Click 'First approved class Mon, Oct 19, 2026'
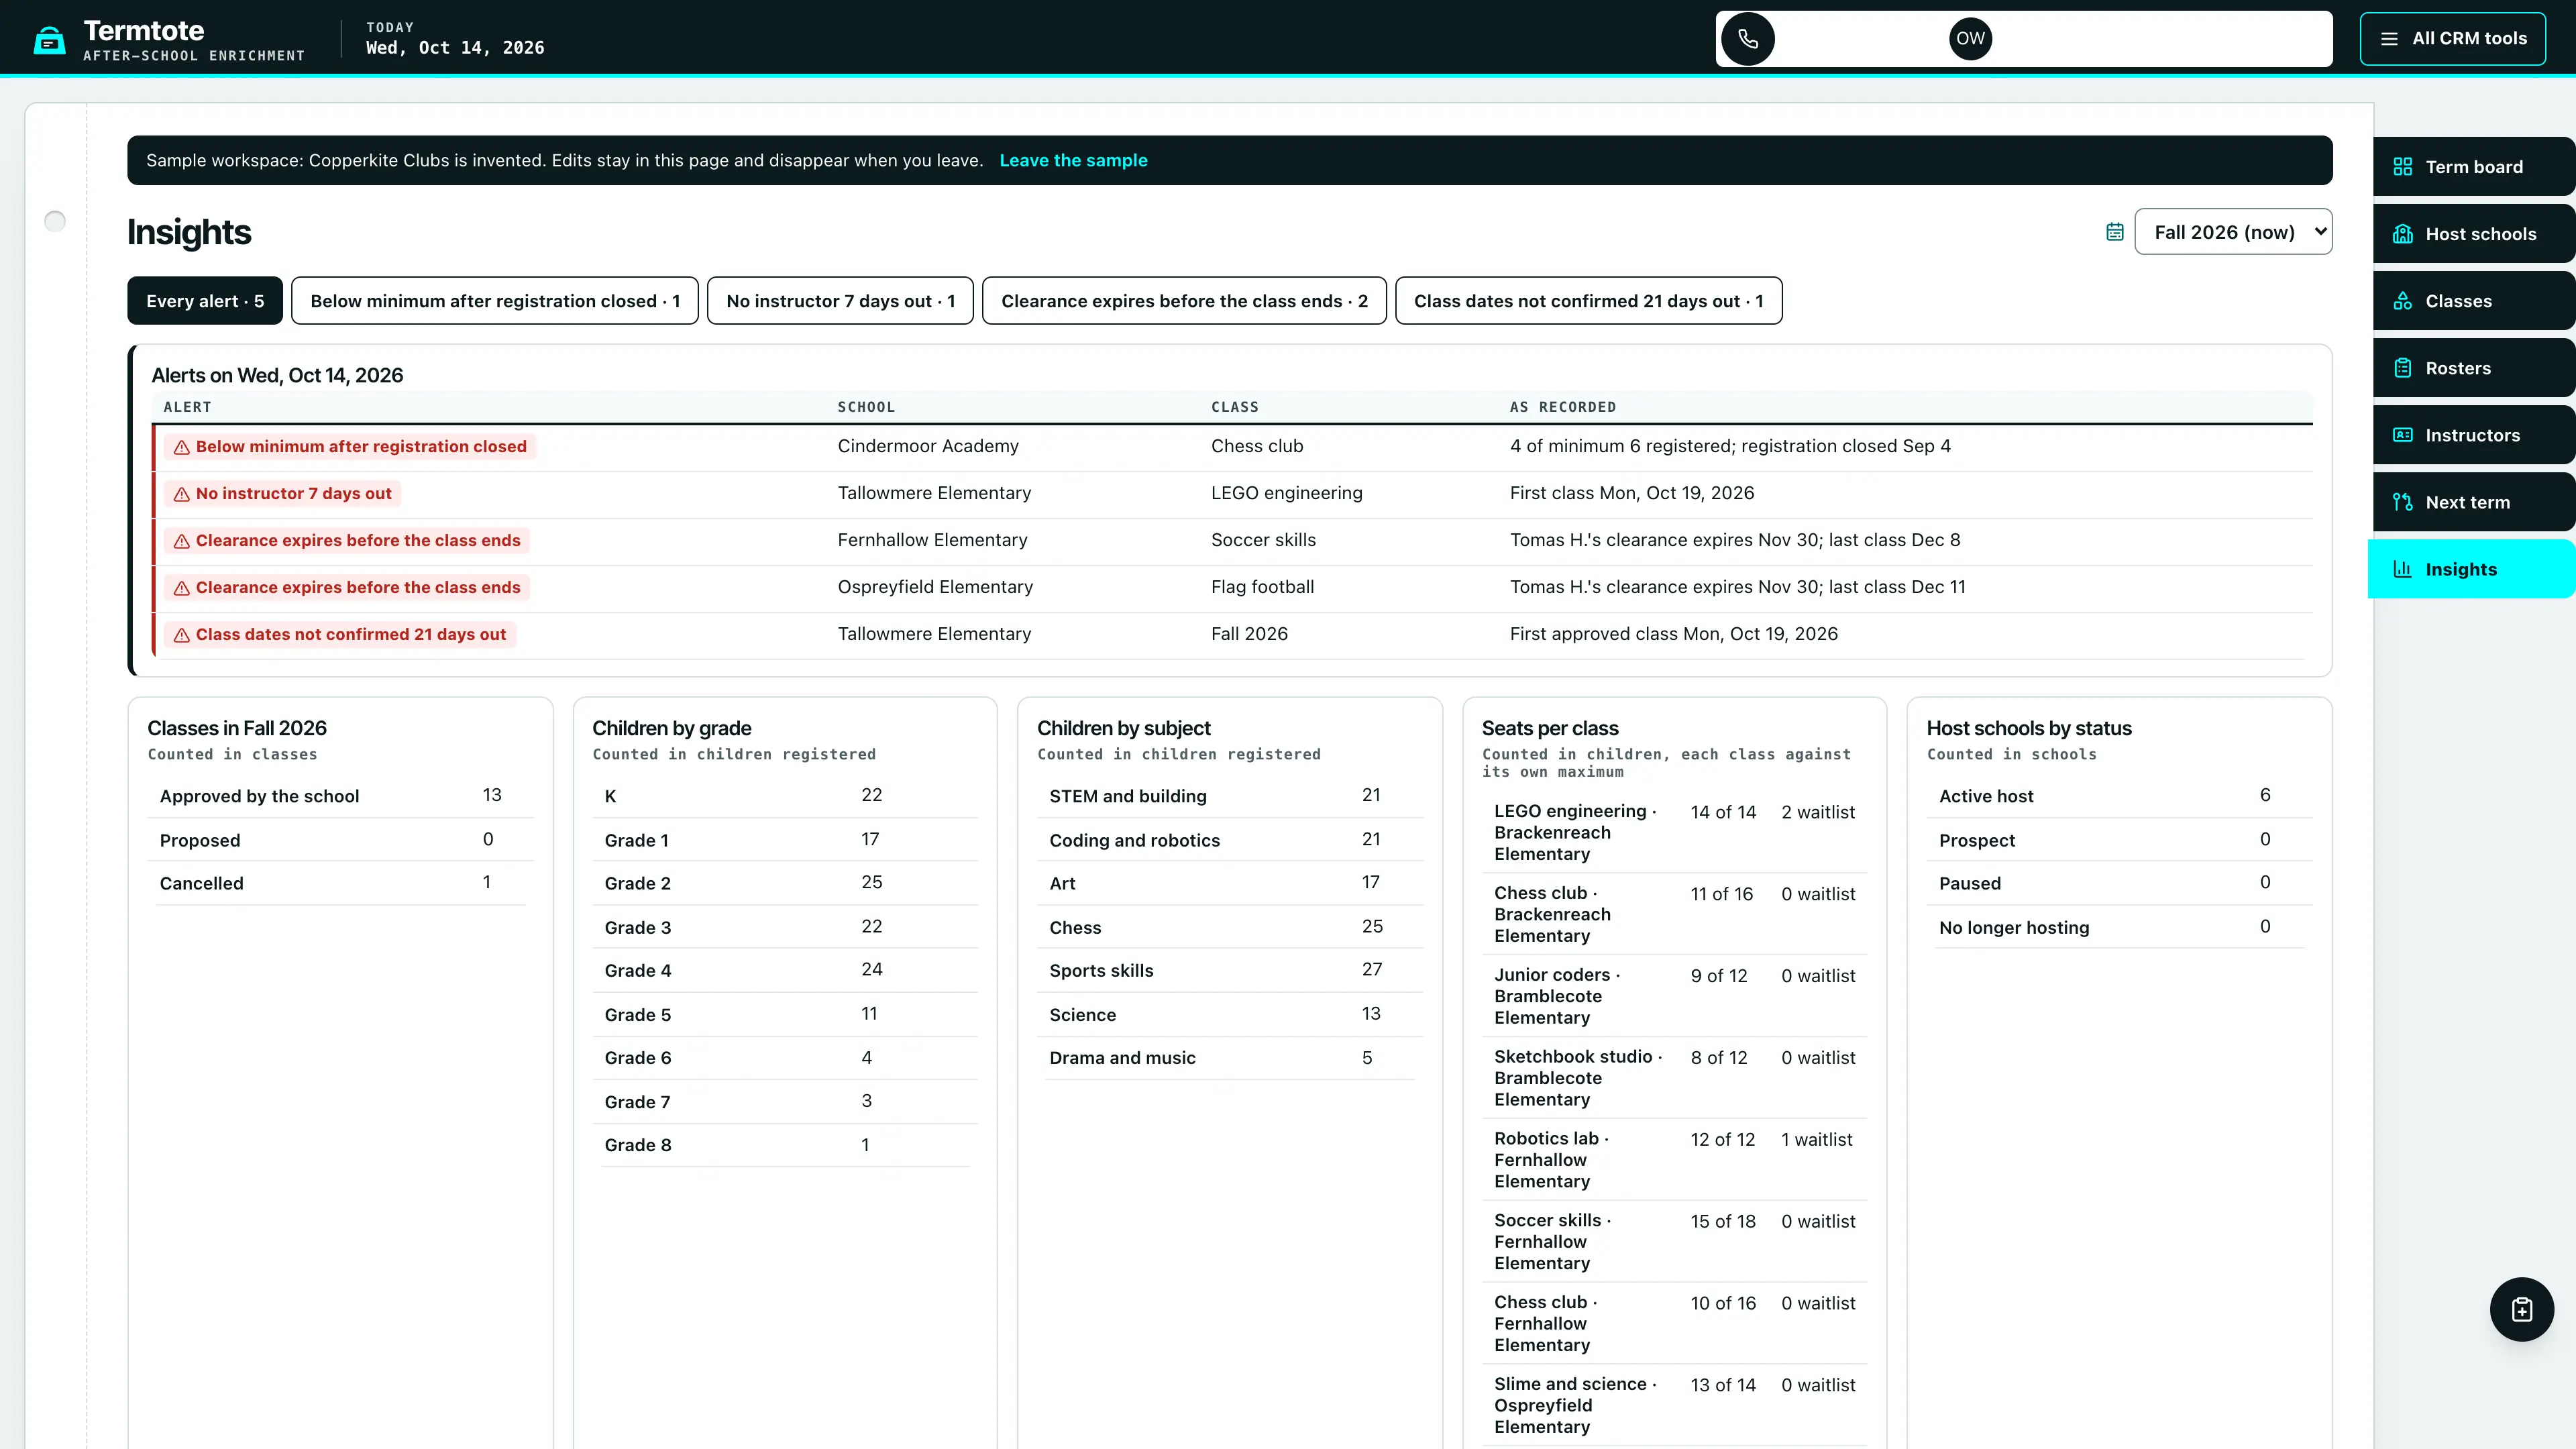The image size is (2576, 1449). click(x=1673, y=634)
